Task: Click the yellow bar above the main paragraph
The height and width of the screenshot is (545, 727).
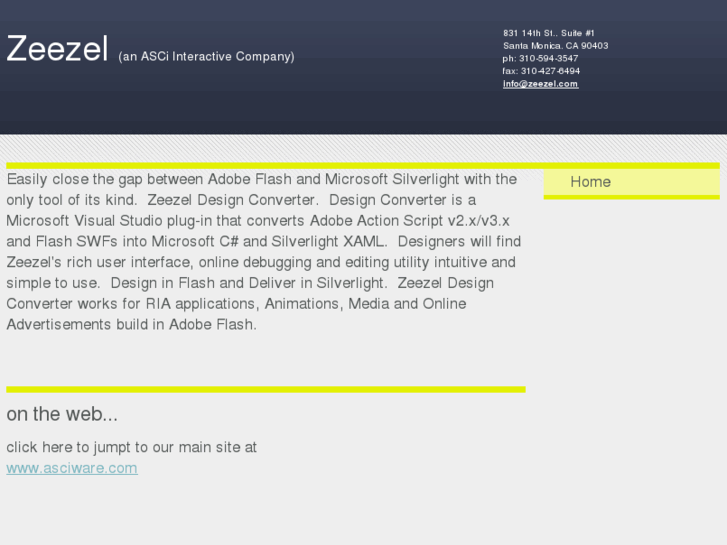Action: 265,165
